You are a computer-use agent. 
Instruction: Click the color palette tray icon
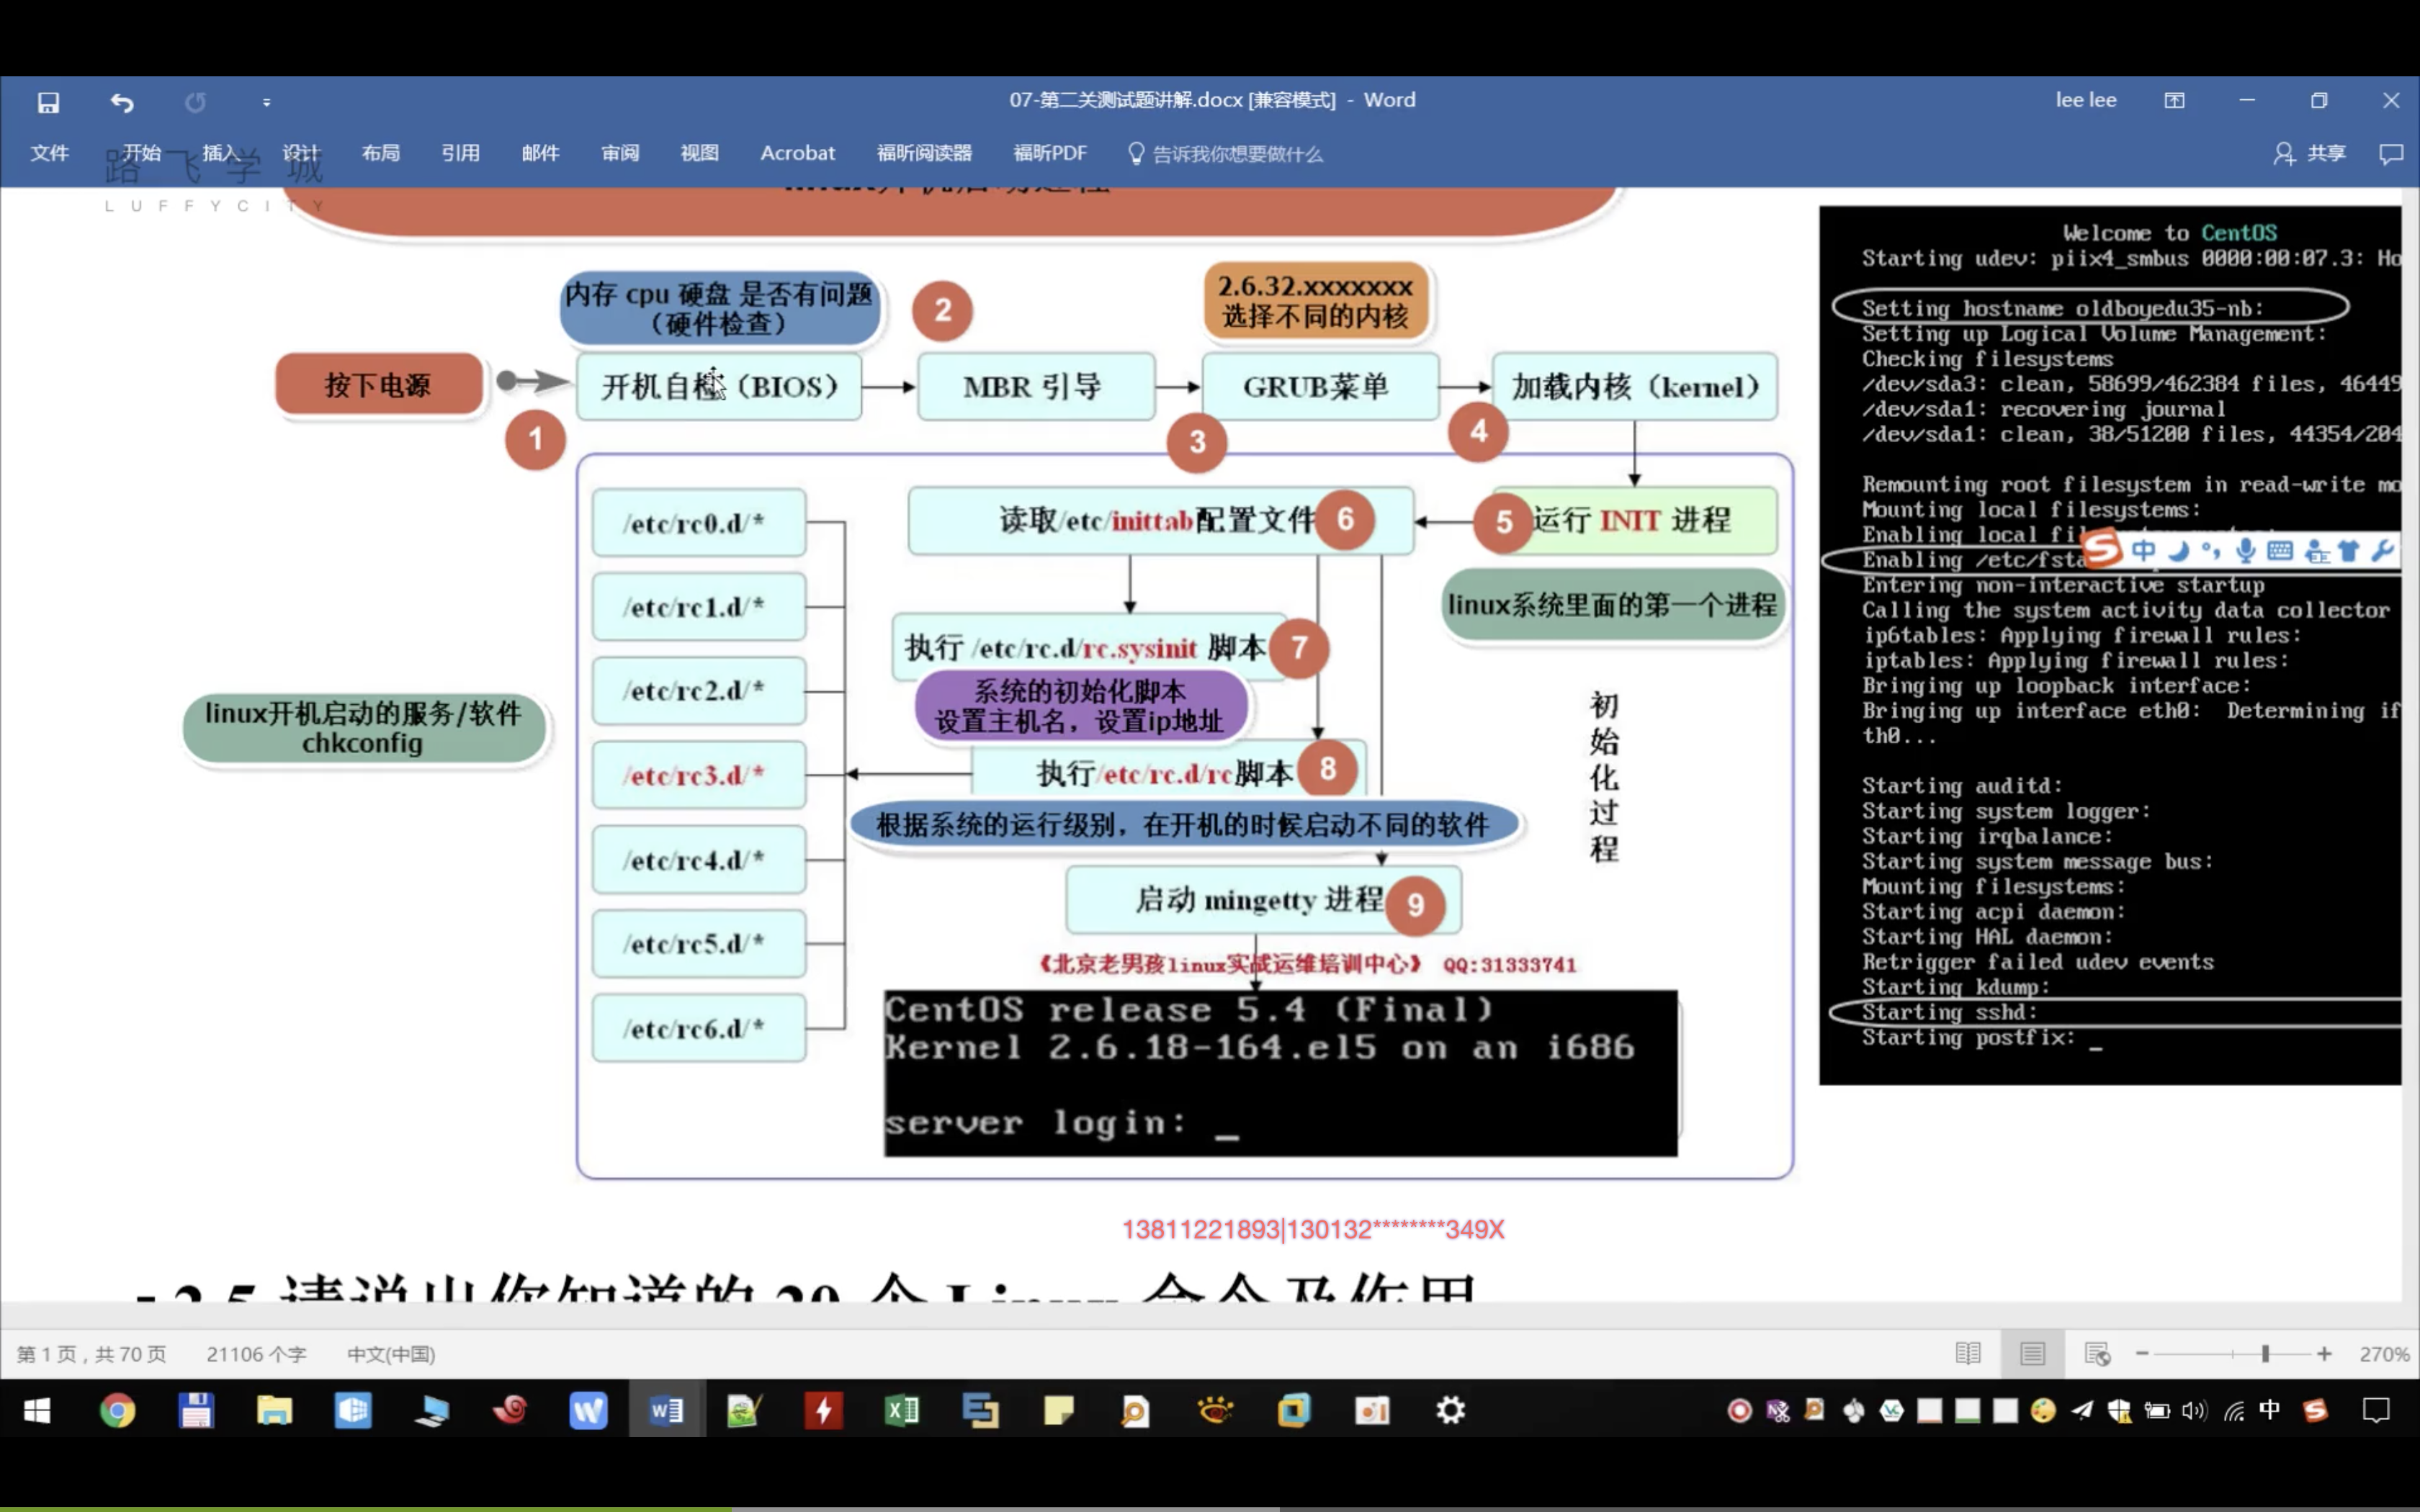point(2043,1410)
